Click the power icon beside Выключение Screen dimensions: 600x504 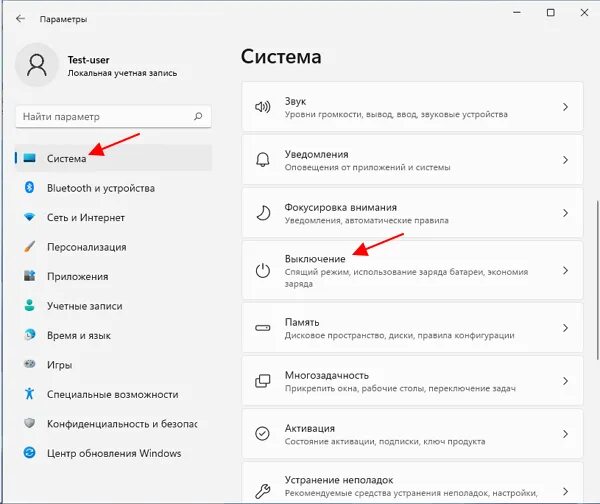point(262,270)
